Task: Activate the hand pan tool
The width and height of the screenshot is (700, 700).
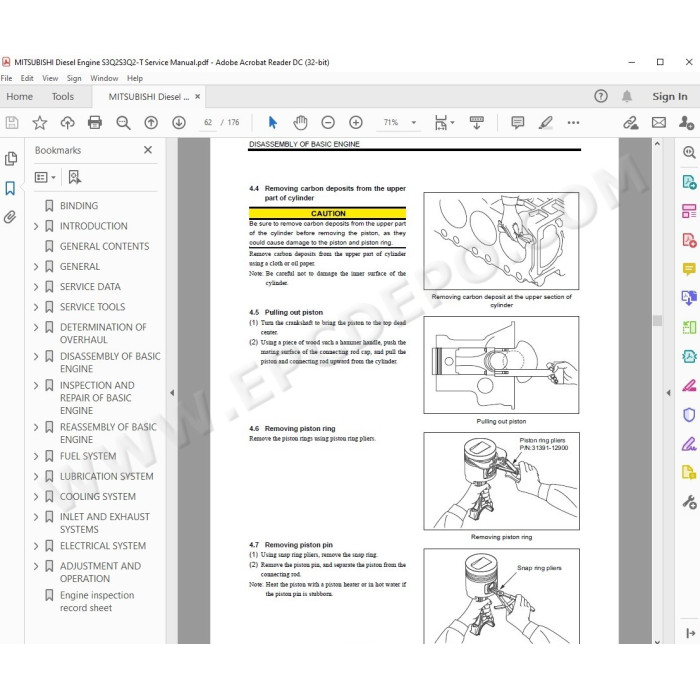Action: (x=300, y=122)
